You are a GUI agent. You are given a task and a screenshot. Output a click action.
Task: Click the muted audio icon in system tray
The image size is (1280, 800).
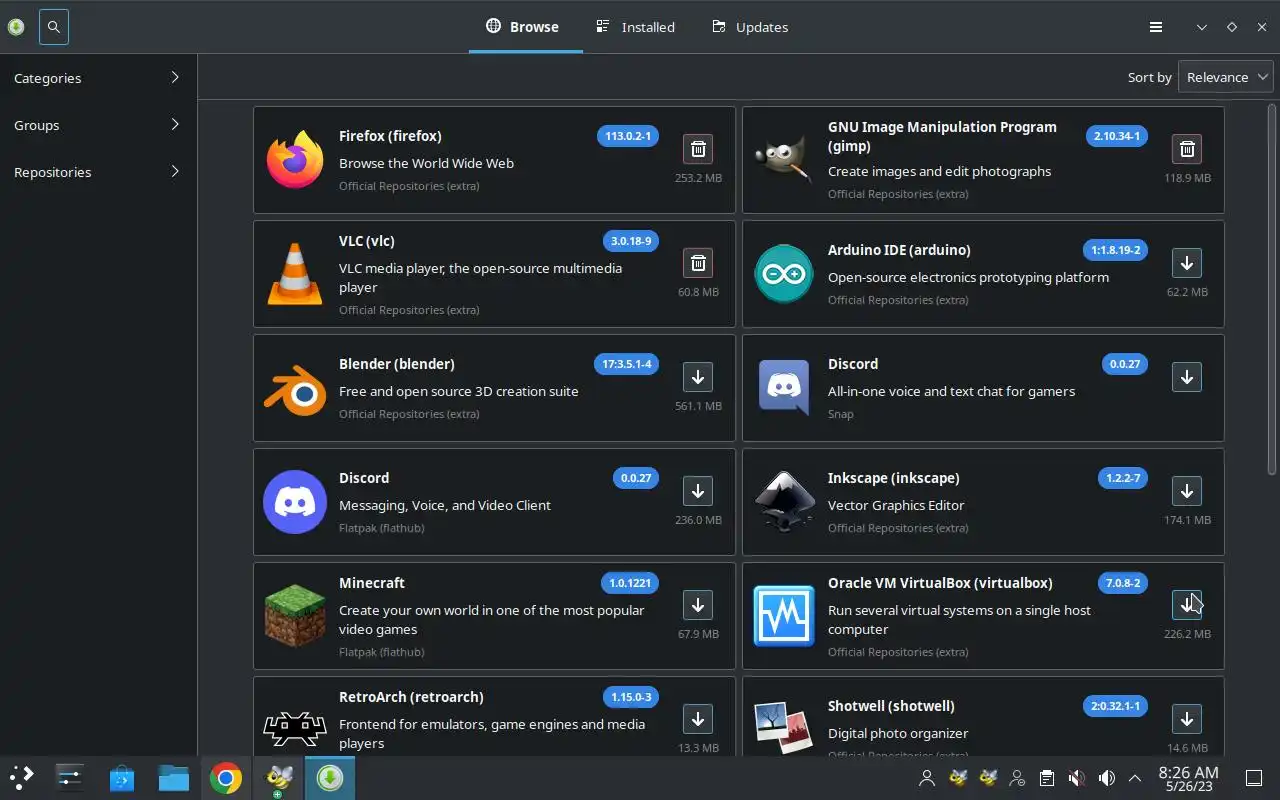(x=1076, y=777)
